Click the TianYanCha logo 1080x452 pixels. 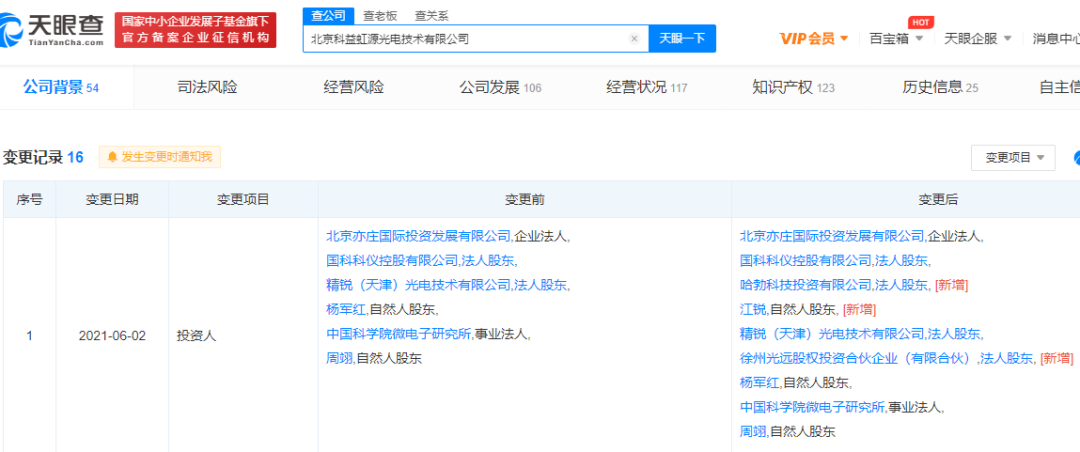click(x=52, y=30)
